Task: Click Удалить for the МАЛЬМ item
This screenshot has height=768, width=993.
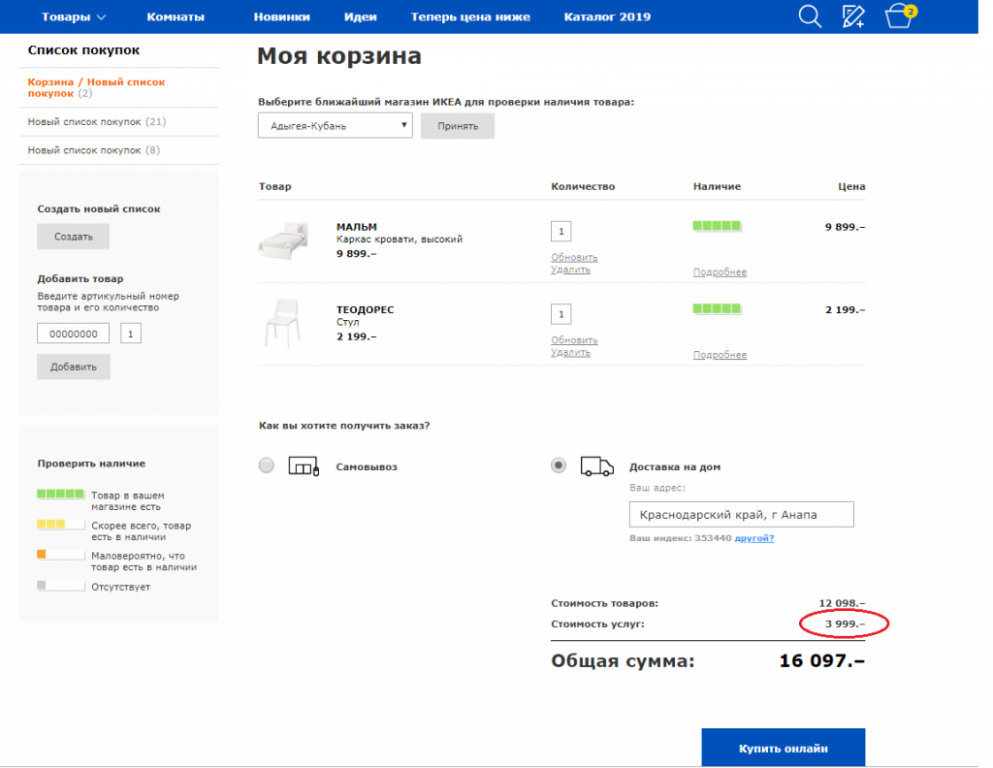Action: [571, 270]
